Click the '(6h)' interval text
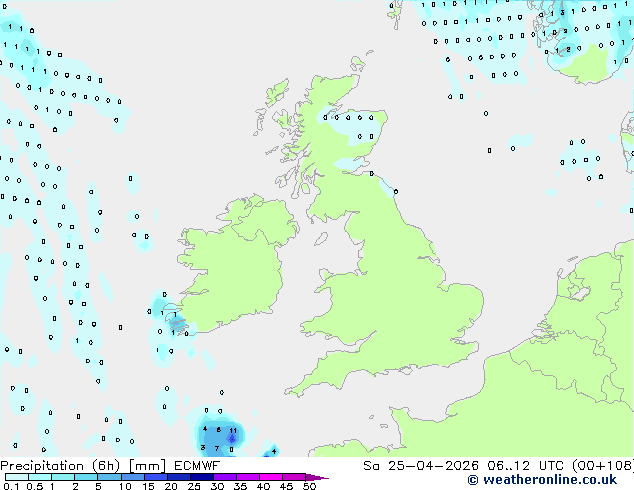 (x=106, y=466)
